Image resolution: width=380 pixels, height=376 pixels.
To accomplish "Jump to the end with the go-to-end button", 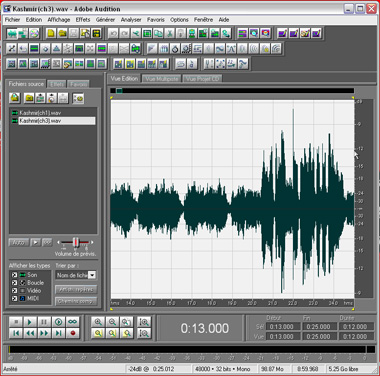I will 58,333.
